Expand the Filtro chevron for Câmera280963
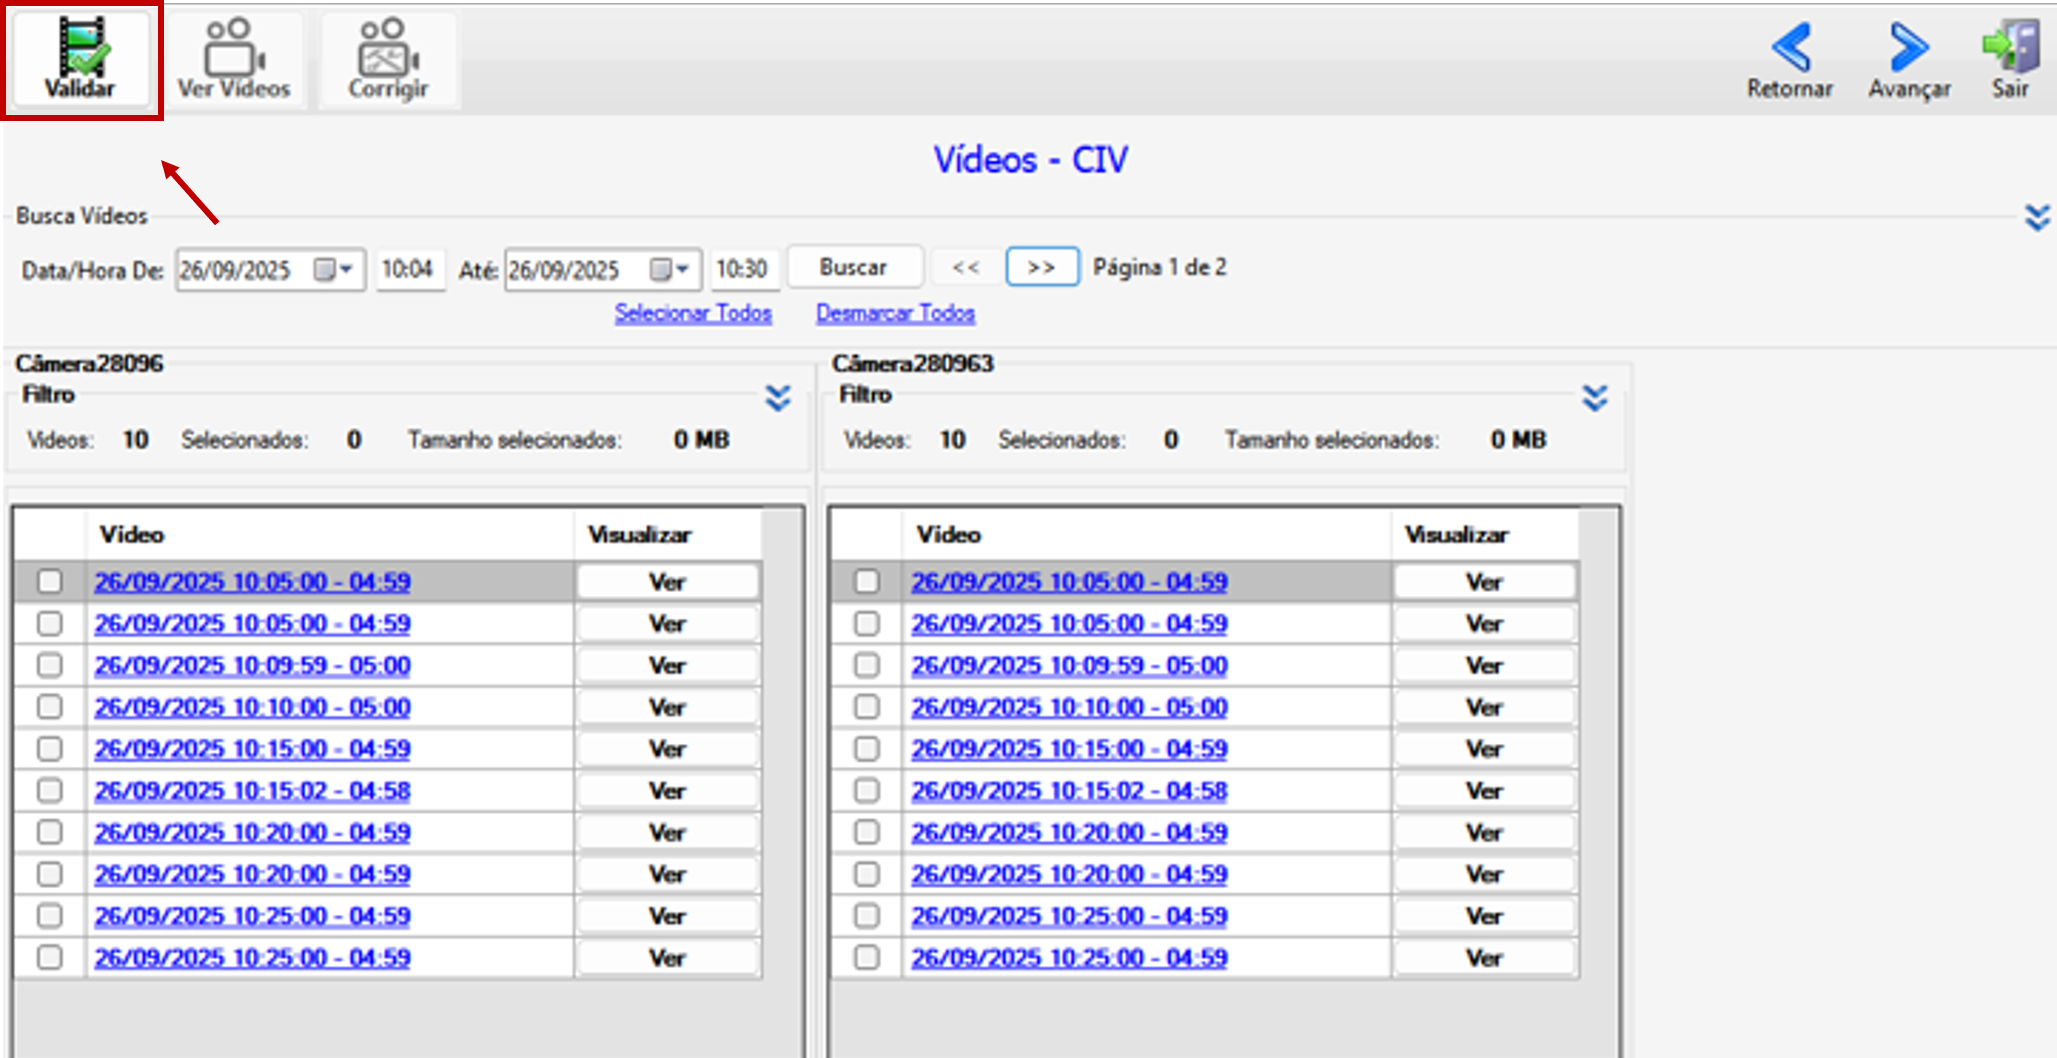The image size is (2057, 1058). pos(1595,398)
